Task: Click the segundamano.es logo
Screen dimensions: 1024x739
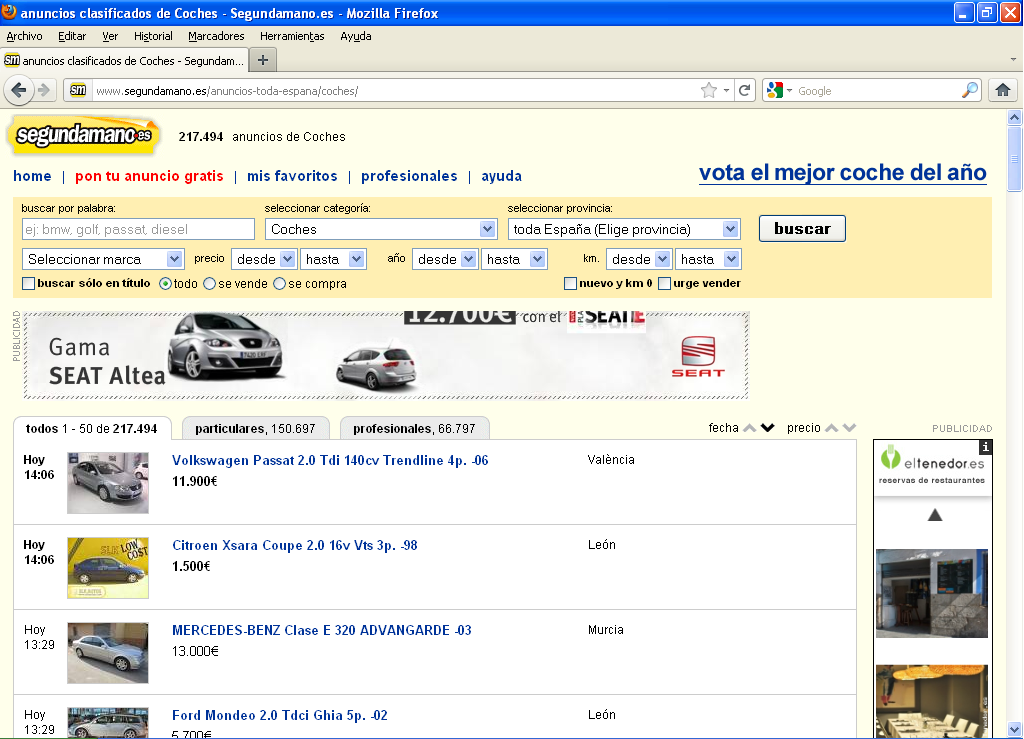Action: click(x=84, y=136)
